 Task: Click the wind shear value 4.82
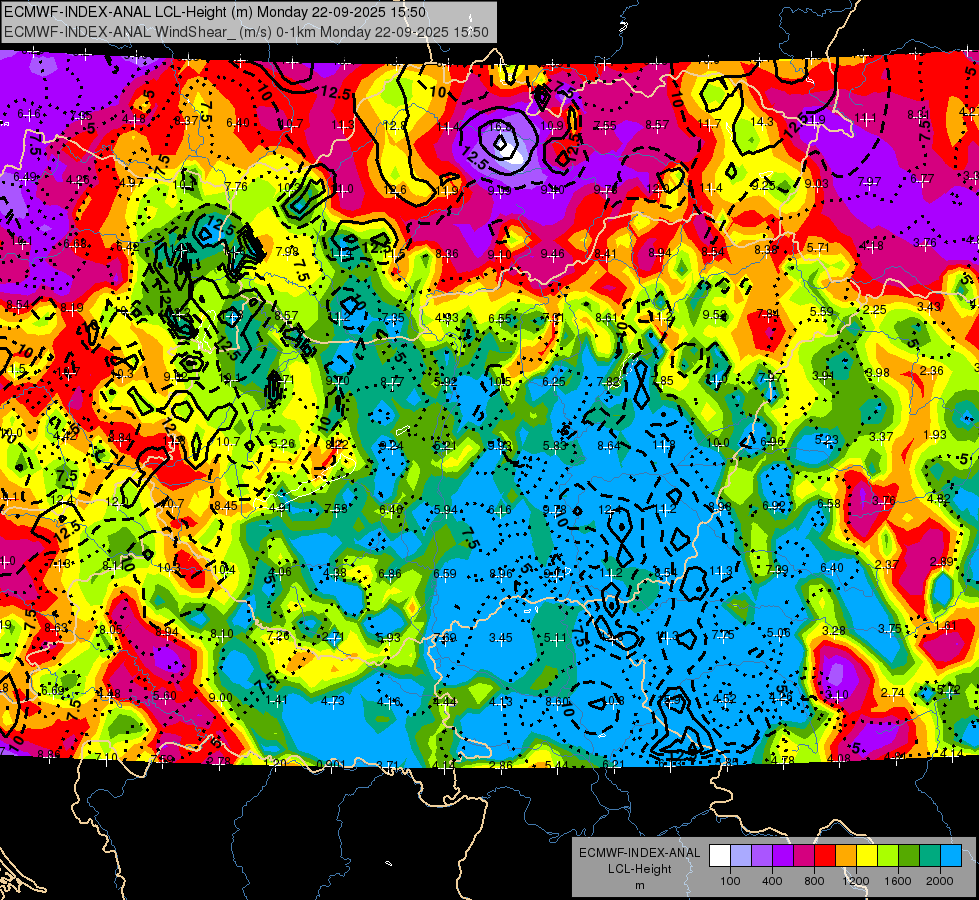click(x=938, y=499)
